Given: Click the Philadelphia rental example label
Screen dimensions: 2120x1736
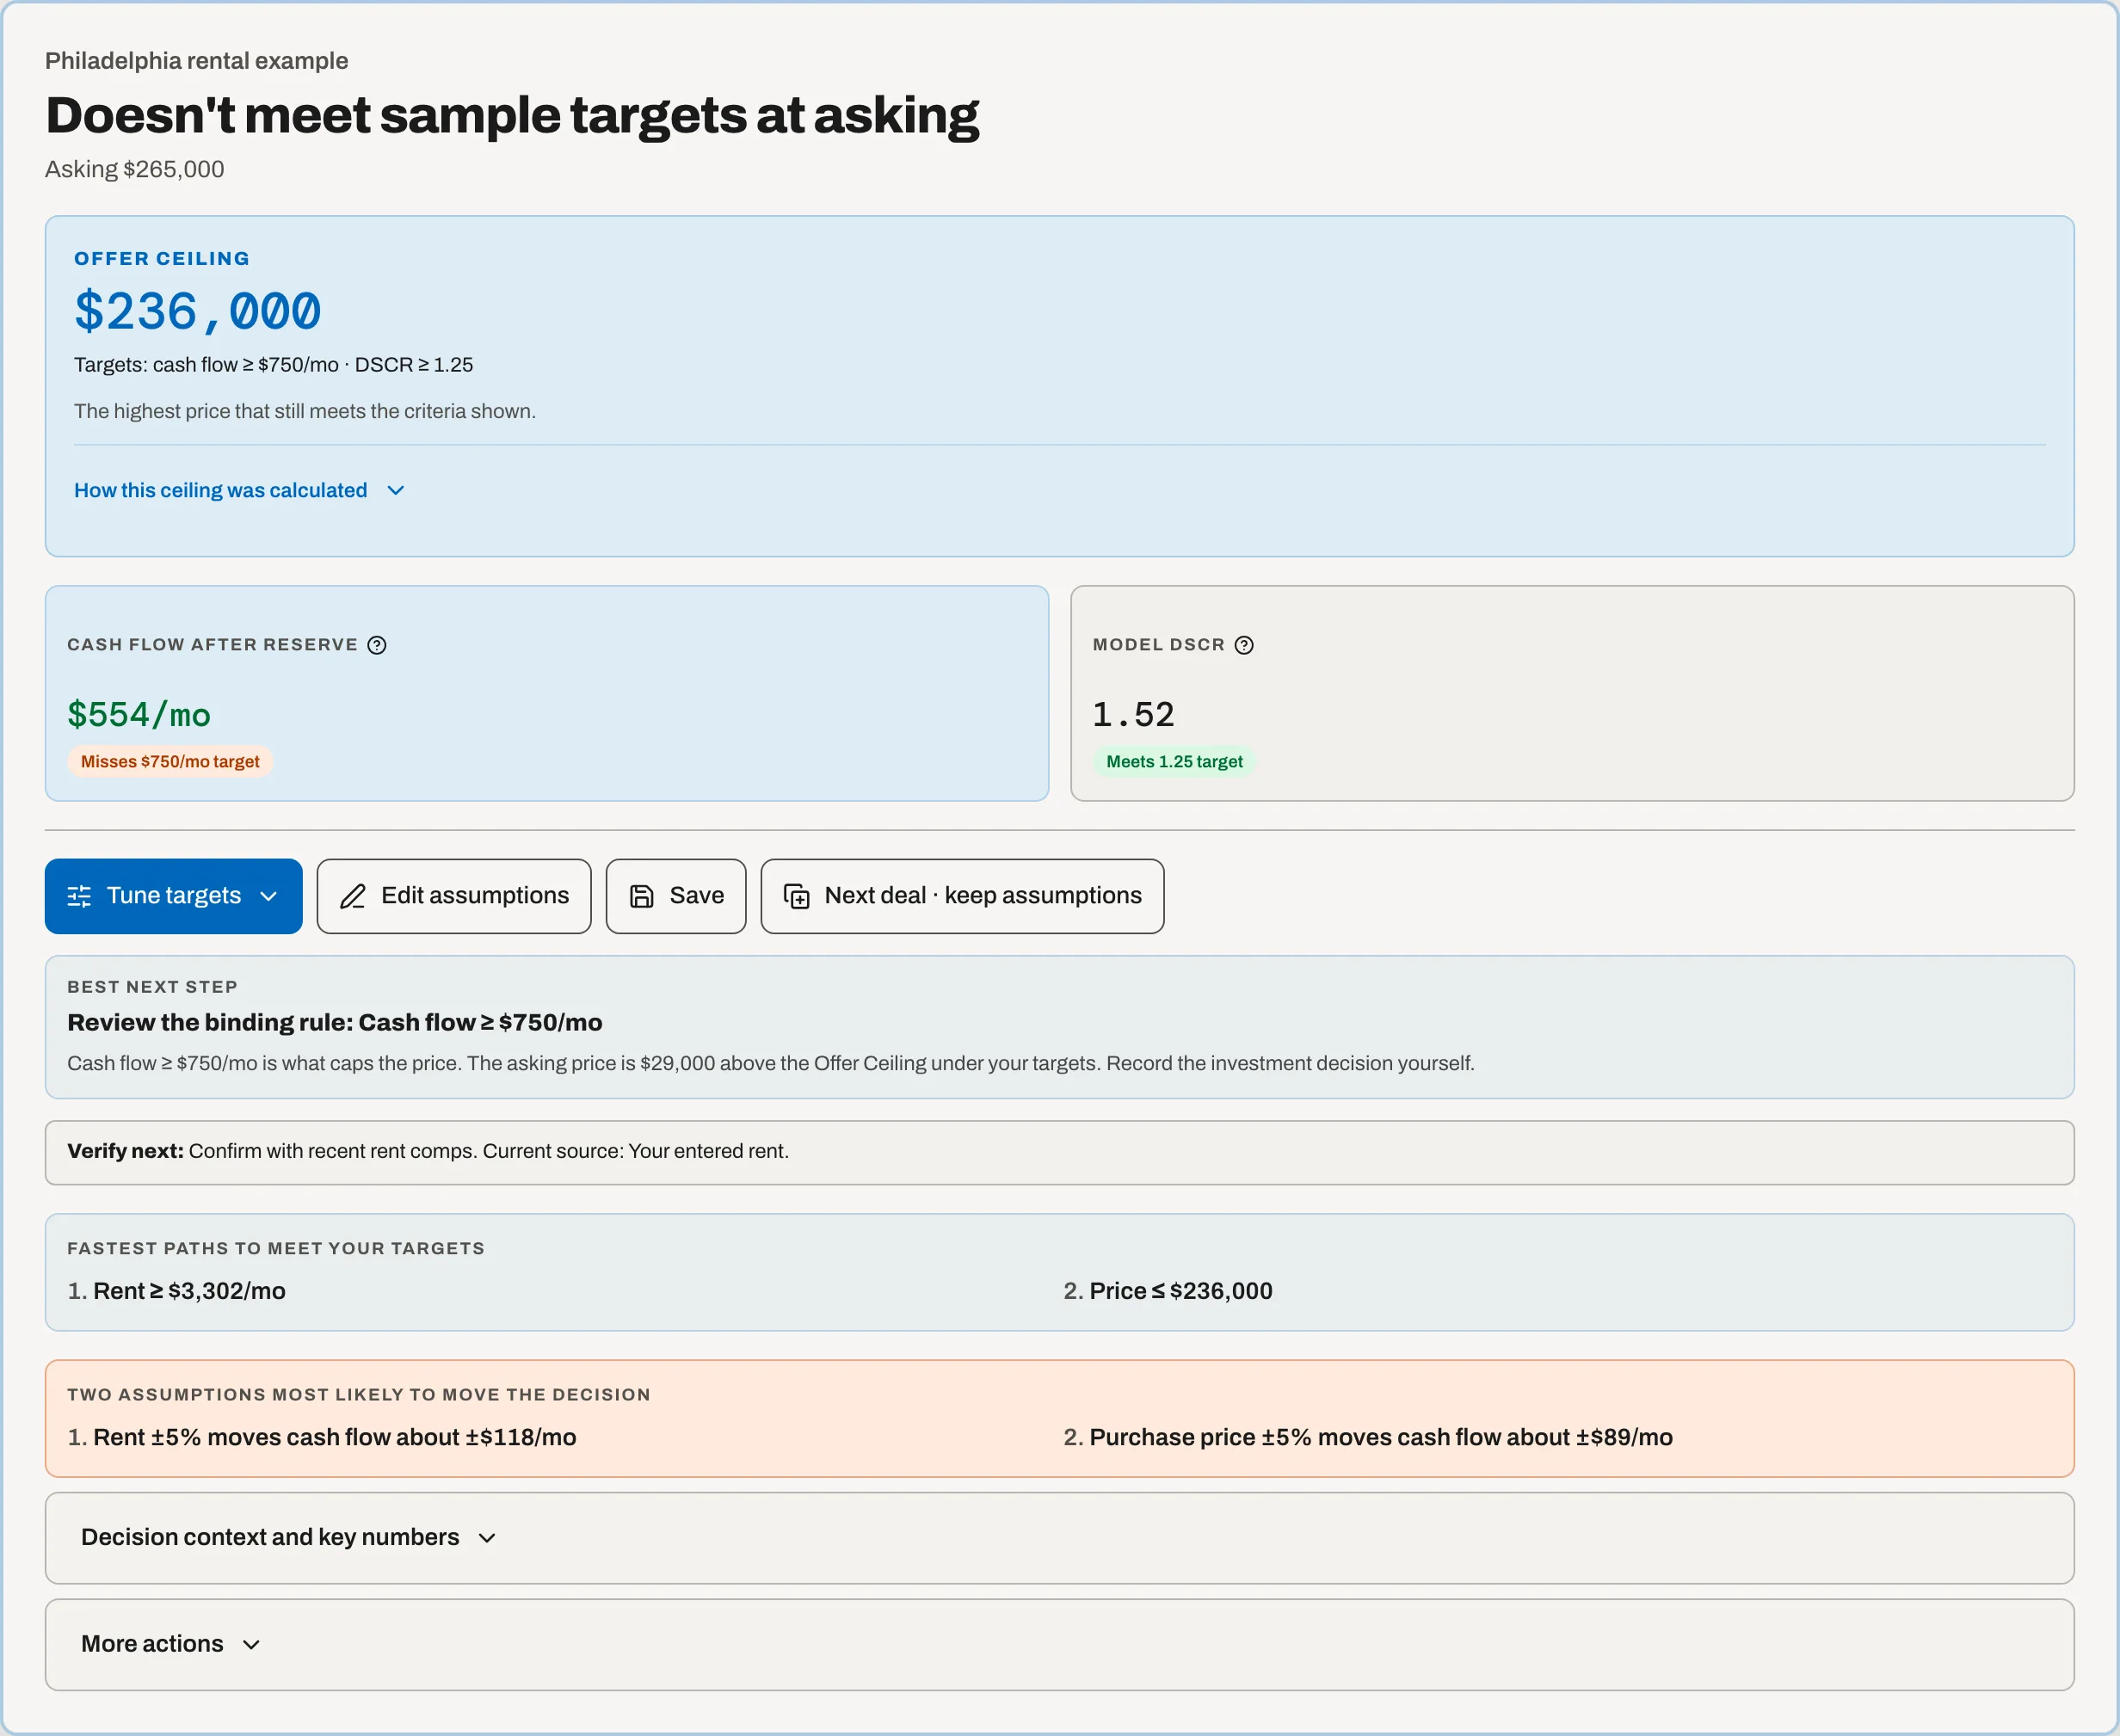Looking at the screenshot, I should point(197,61).
